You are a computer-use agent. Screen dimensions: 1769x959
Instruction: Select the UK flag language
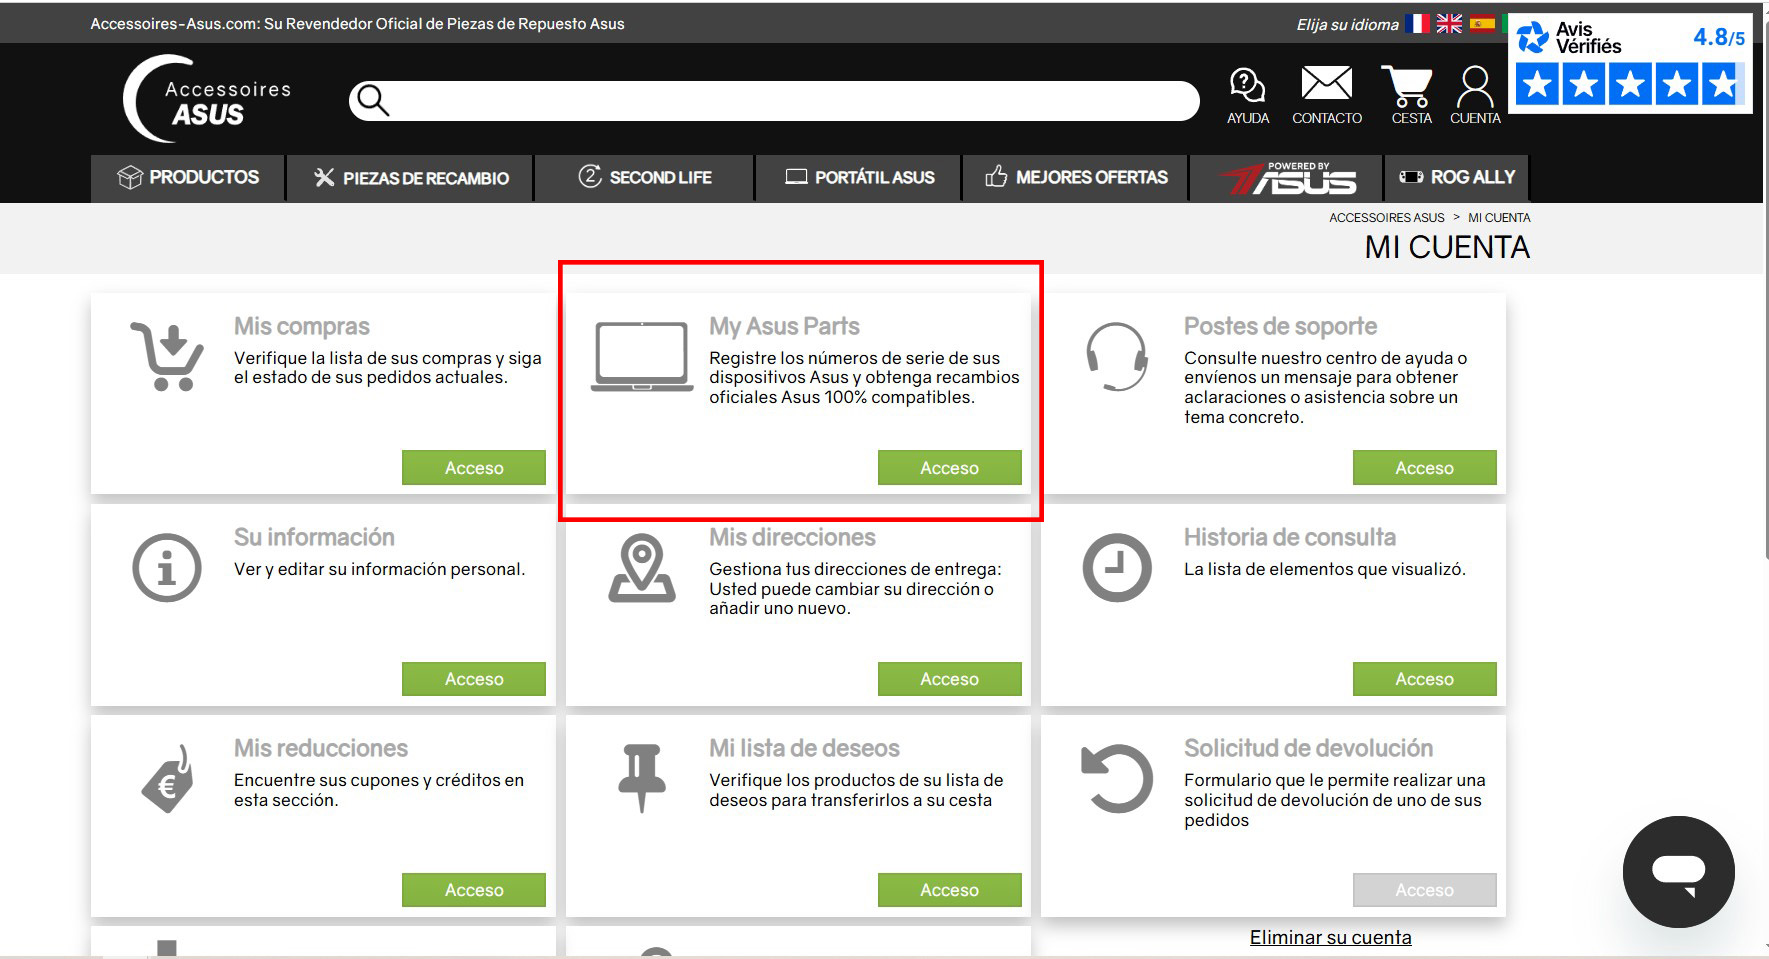coord(1449,23)
